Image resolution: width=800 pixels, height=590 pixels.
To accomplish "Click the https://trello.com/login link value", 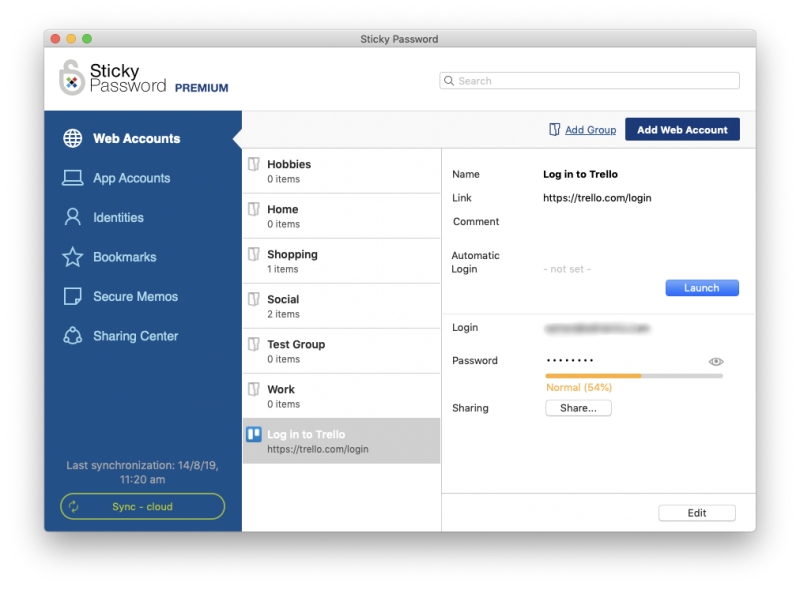I will click(597, 198).
